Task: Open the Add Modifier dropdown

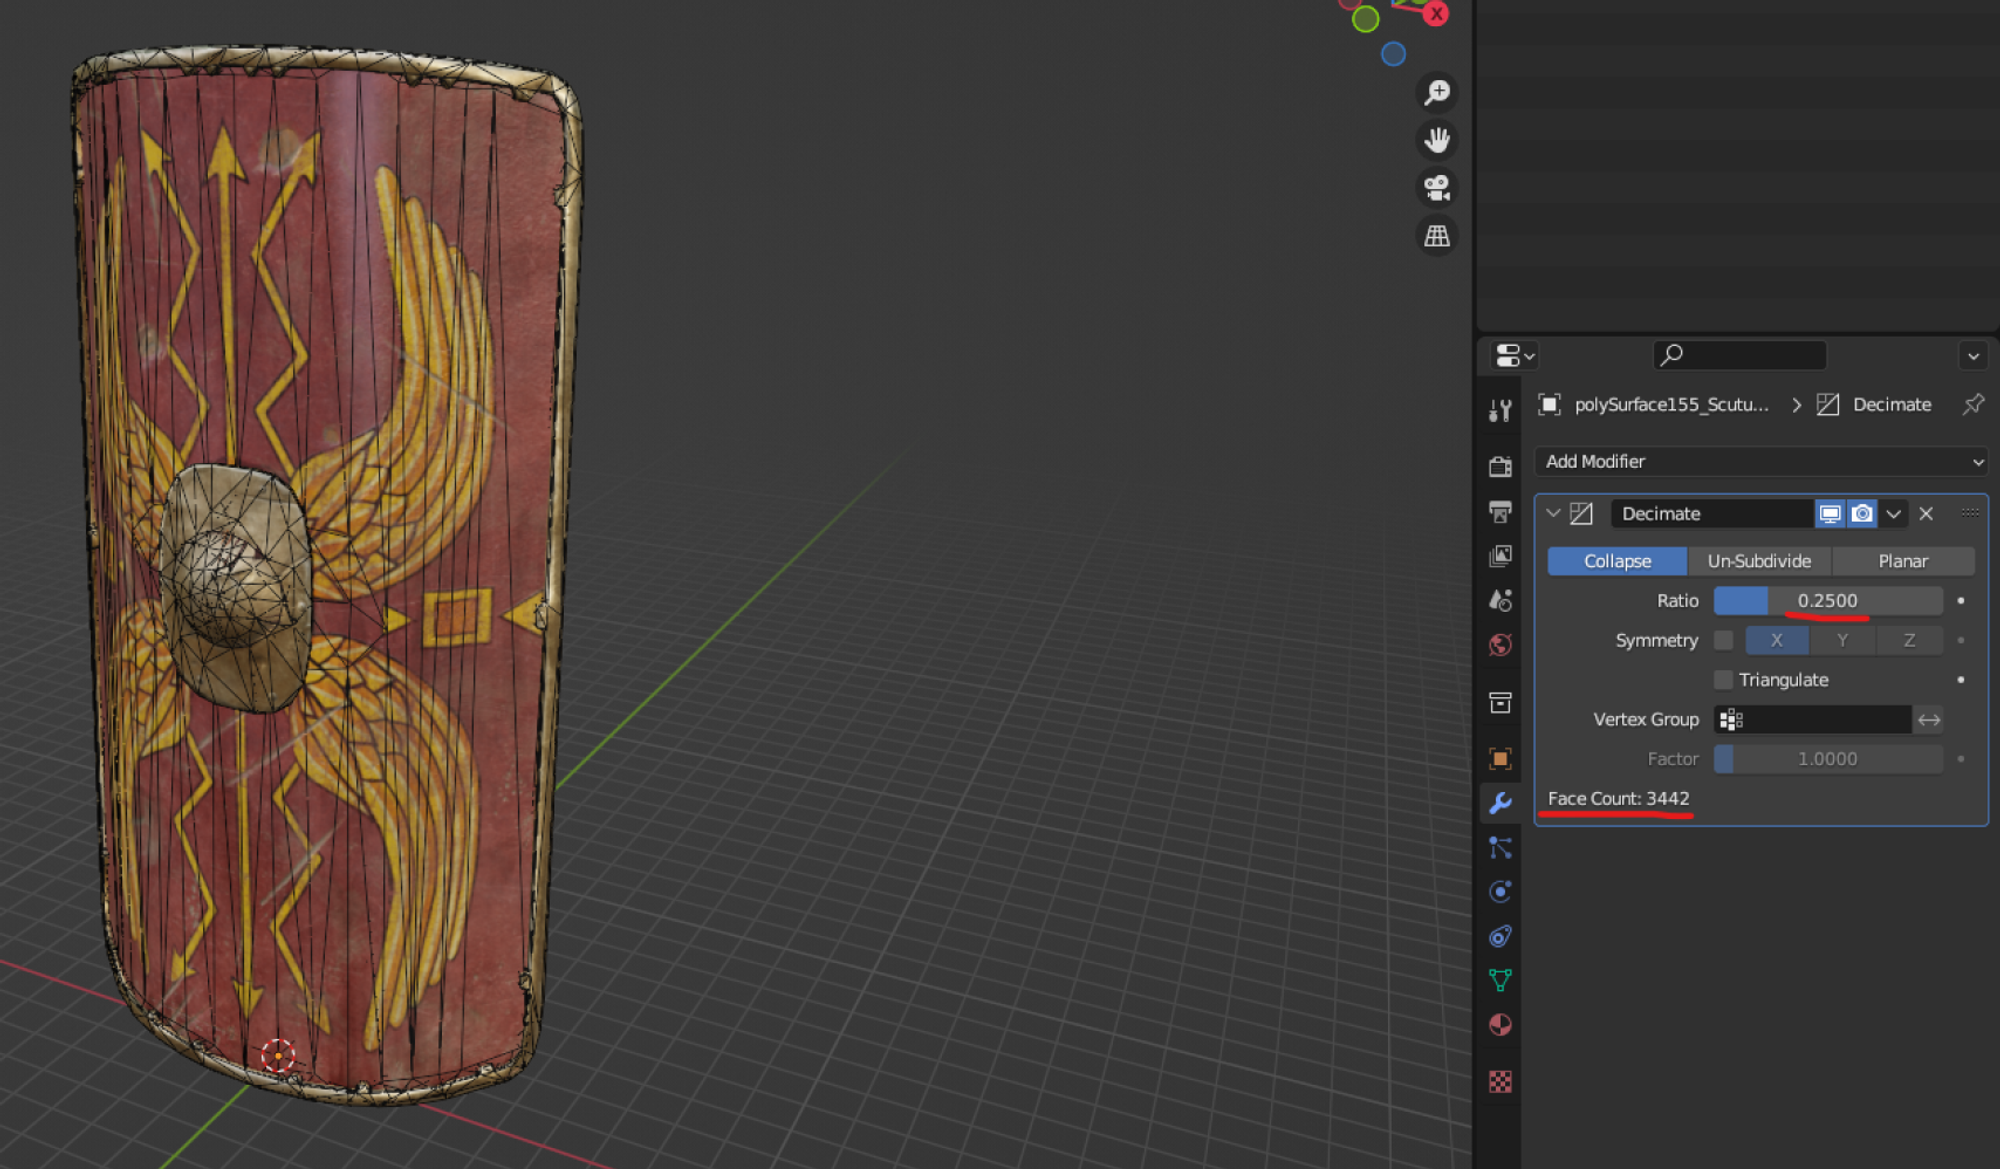Action: (x=1761, y=461)
